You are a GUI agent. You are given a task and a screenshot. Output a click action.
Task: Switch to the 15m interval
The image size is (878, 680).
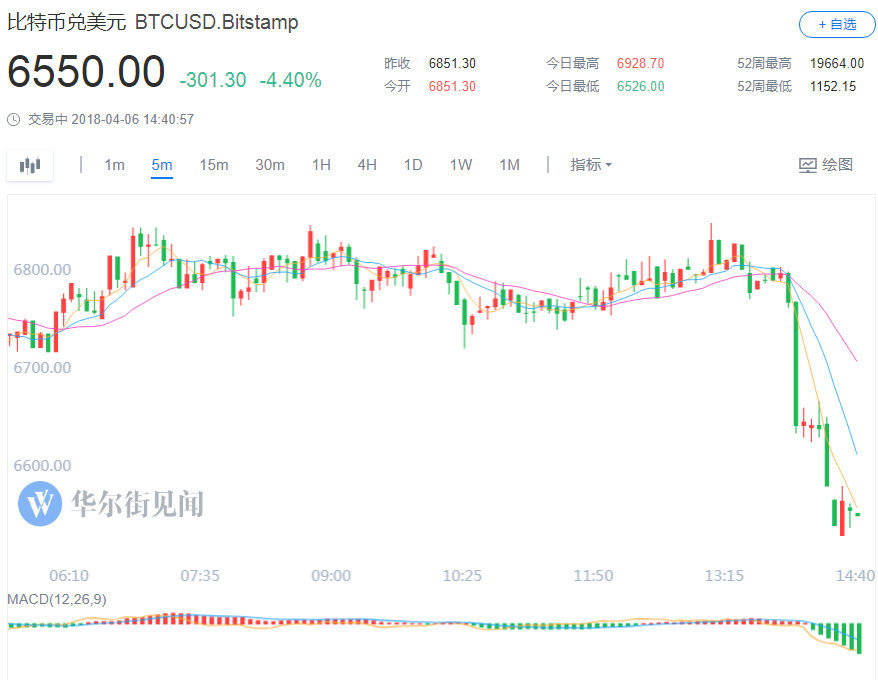(213, 165)
